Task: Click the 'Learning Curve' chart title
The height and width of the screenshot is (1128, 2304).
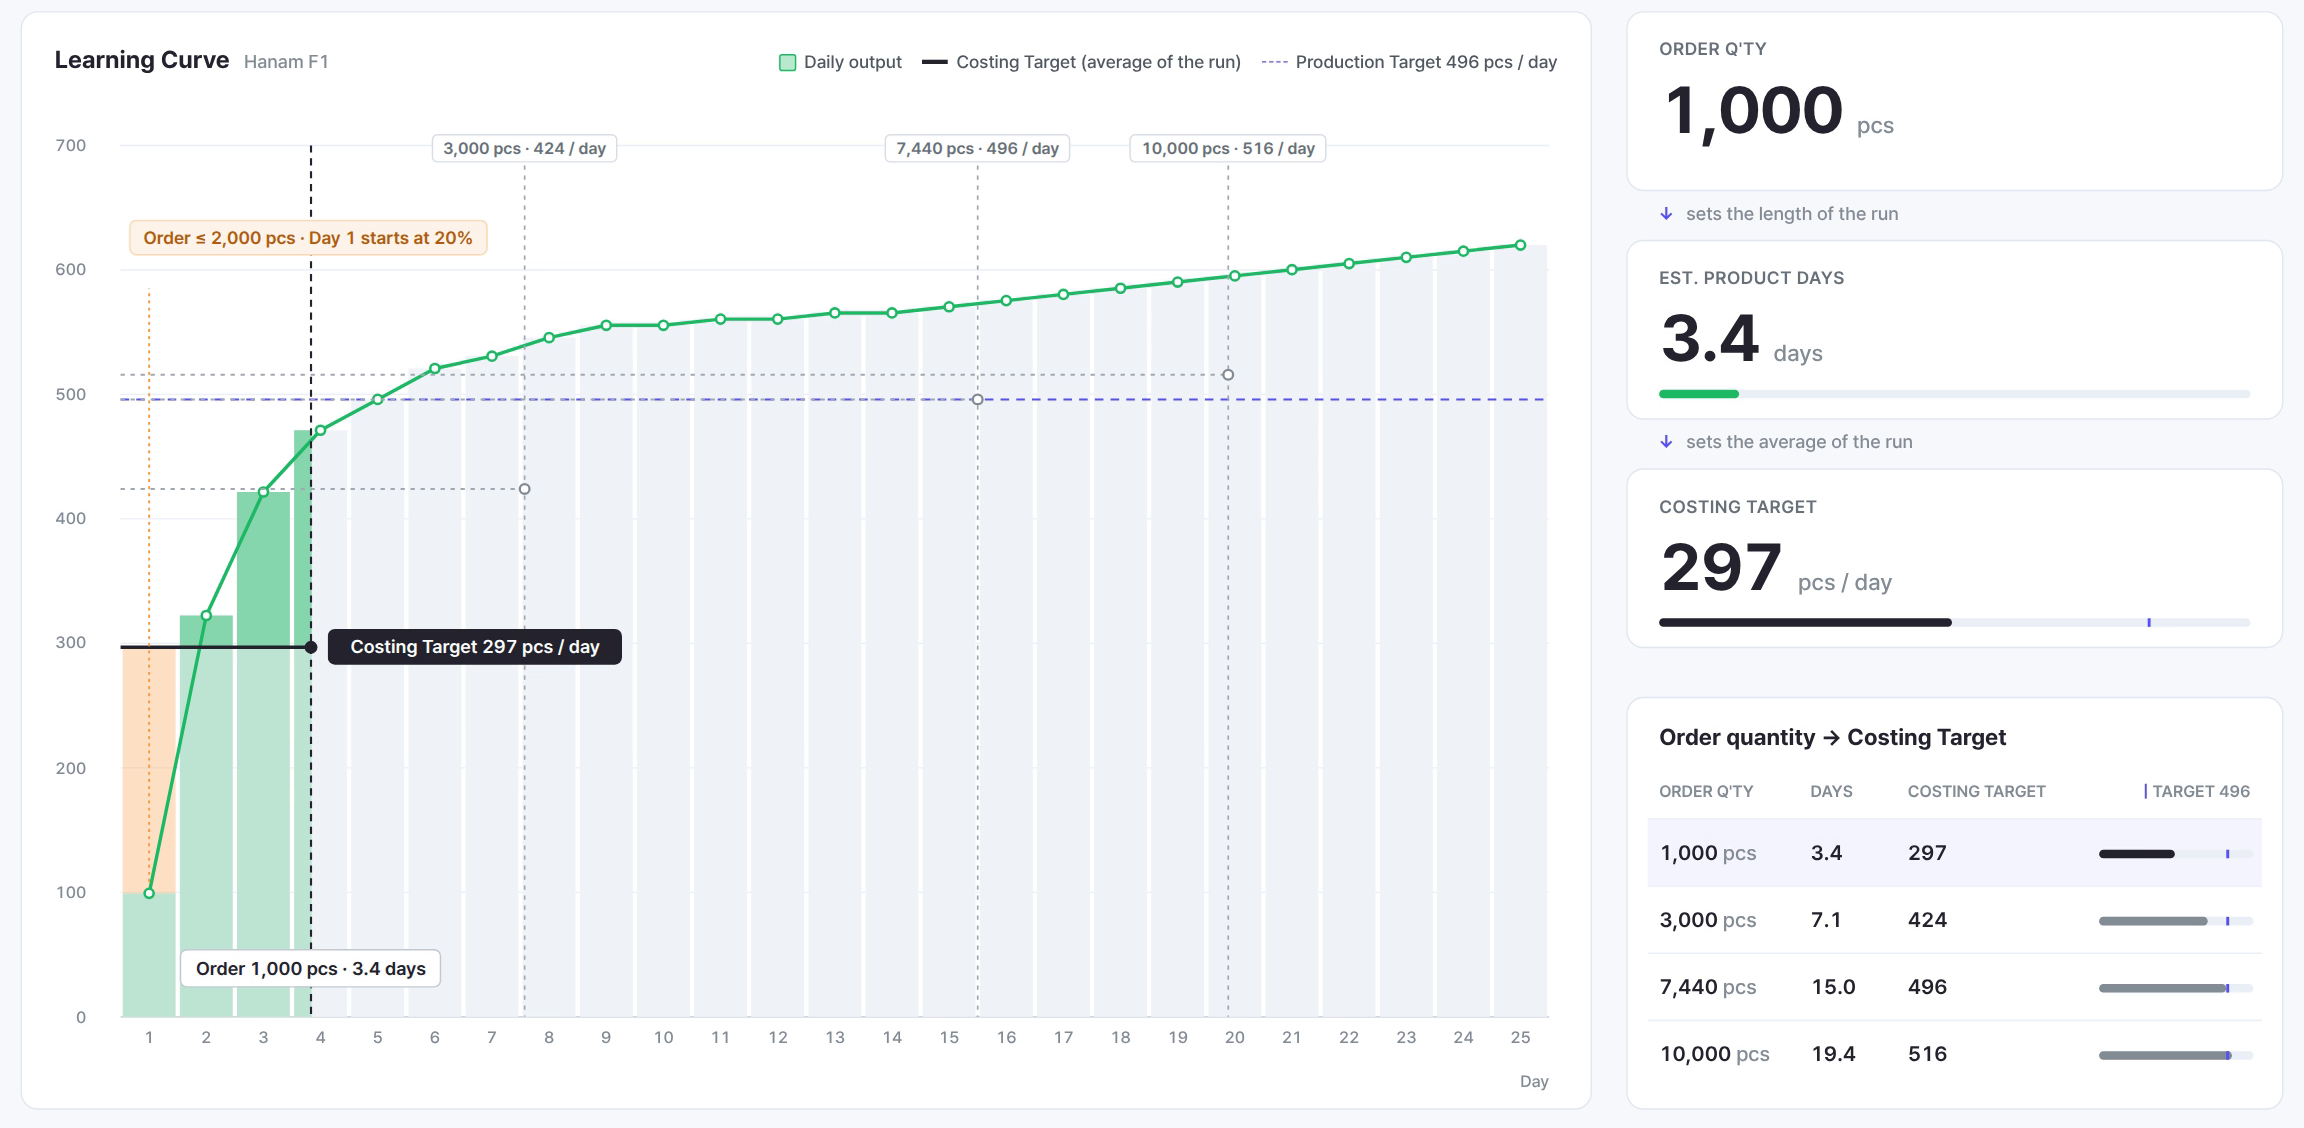Action: coord(142,60)
